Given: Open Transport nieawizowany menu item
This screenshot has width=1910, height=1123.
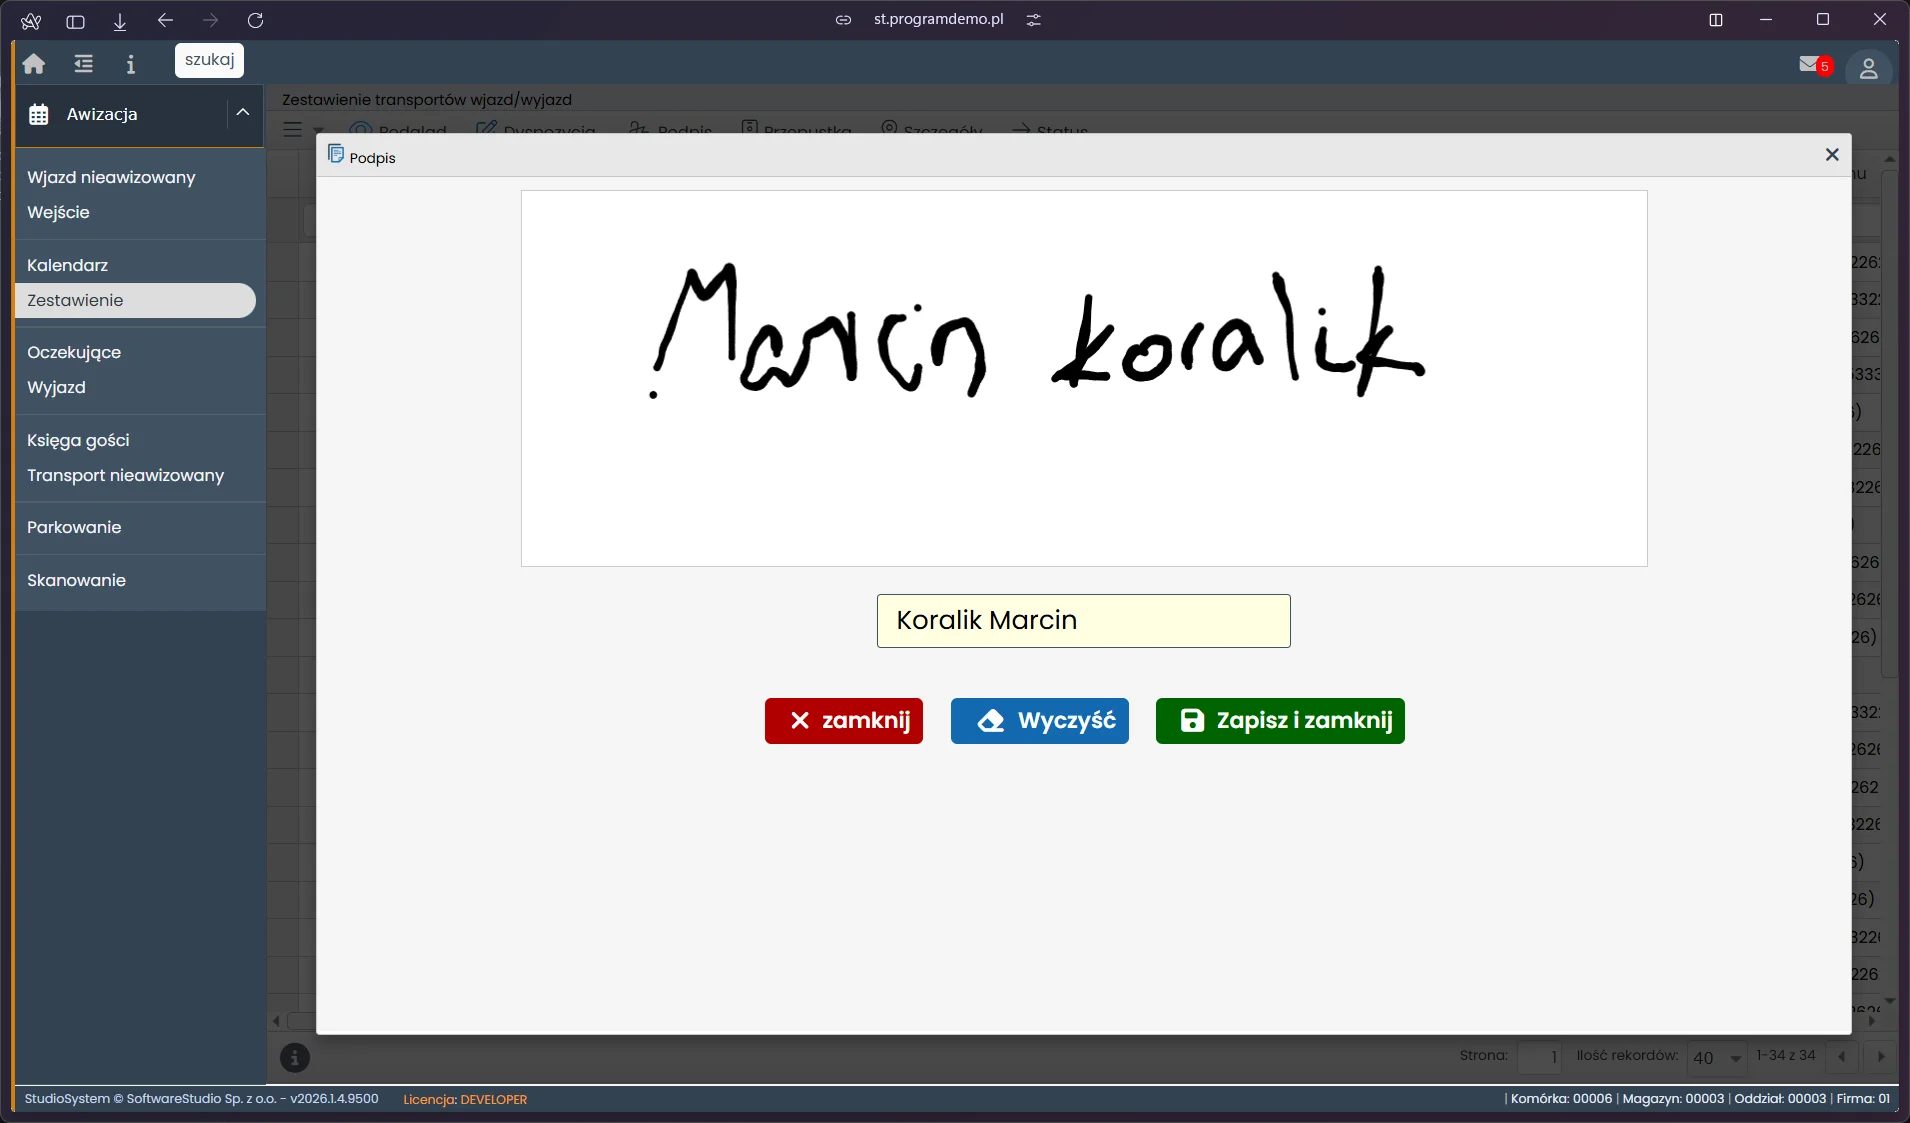Looking at the screenshot, I should click(x=125, y=475).
